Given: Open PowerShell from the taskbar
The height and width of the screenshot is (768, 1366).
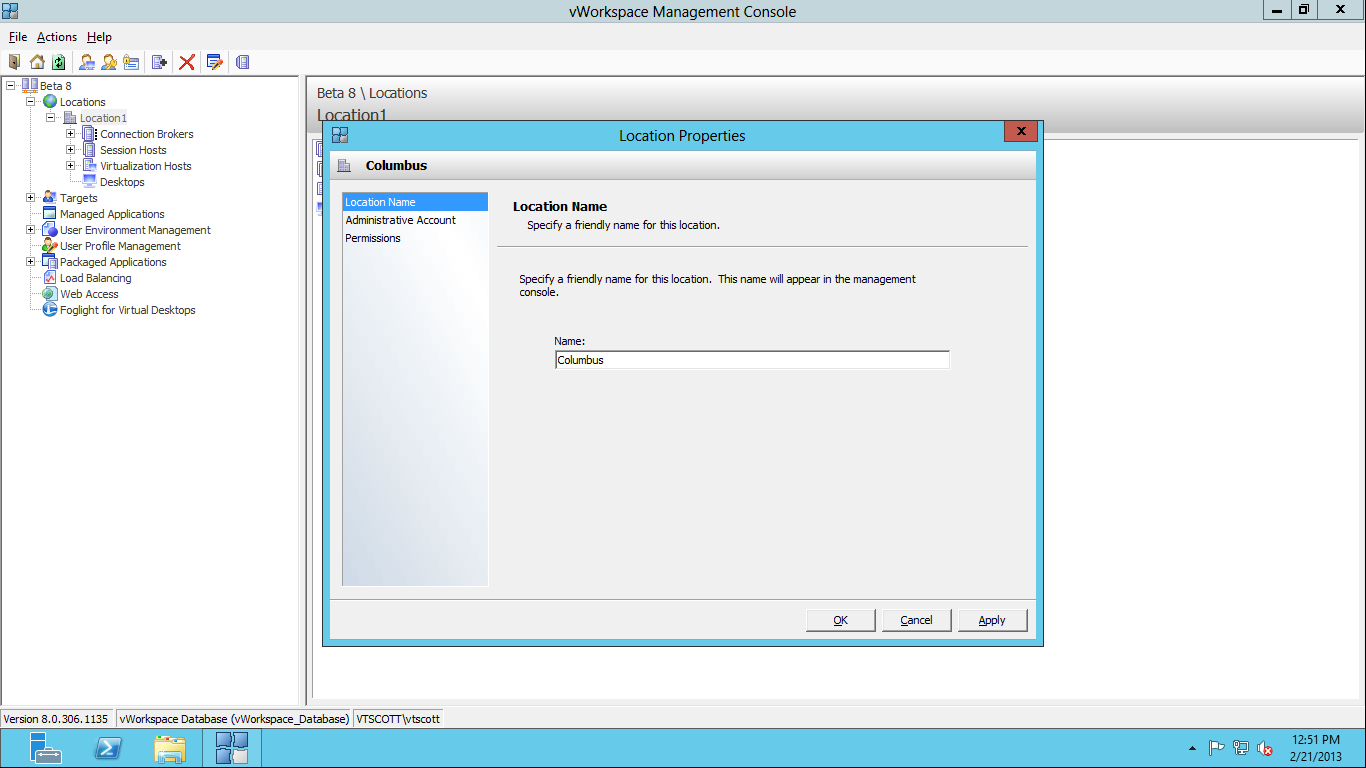Looking at the screenshot, I should pos(108,748).
